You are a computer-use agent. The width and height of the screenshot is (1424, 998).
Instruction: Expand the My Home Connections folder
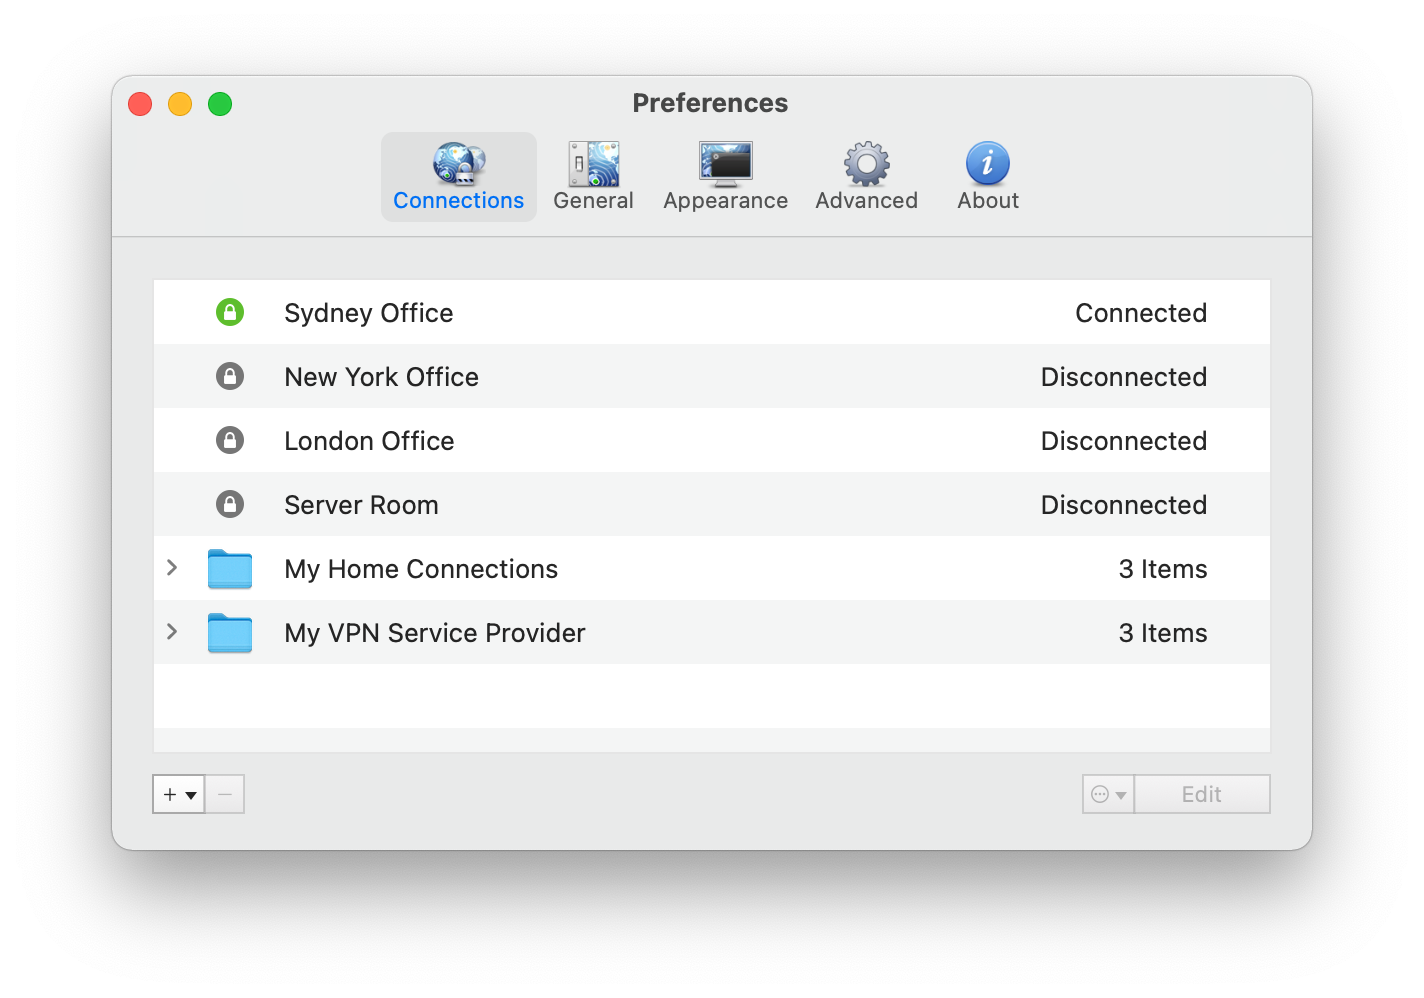click(172, 568)
